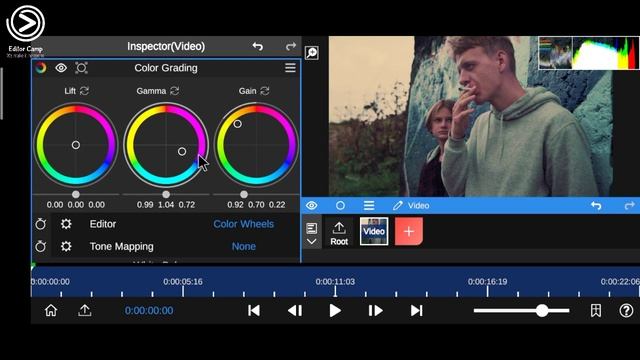Click the Lift wheel center point
The height and width of the screenshot is (360, 640).
tap(76, 145)
